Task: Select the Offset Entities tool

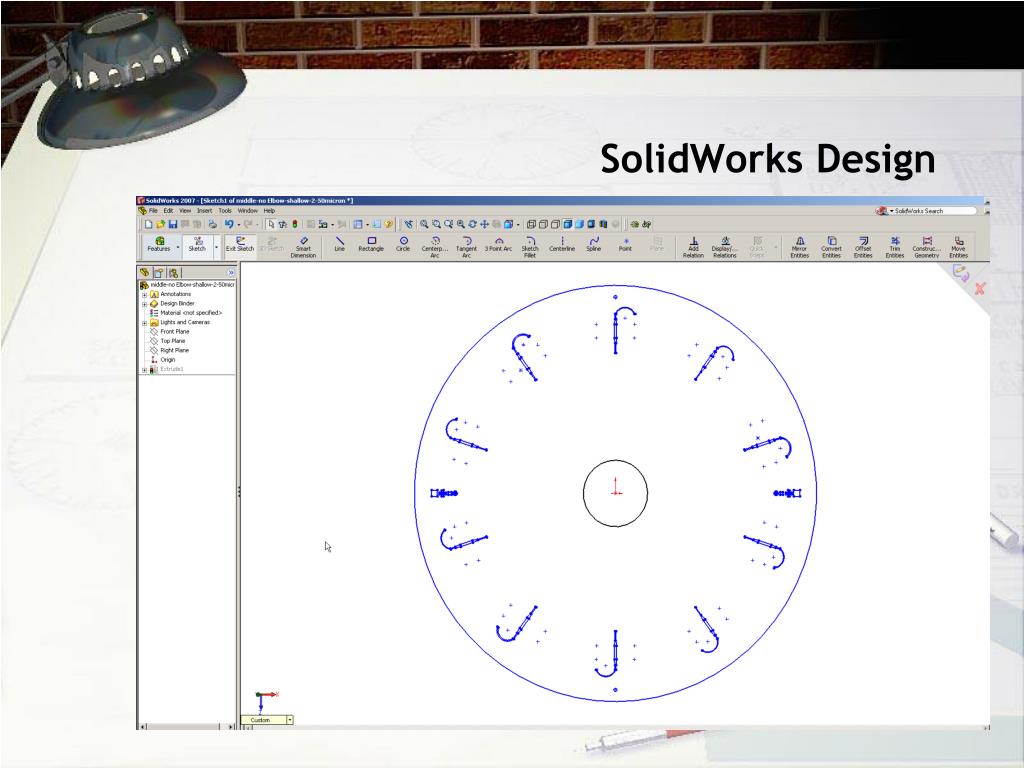Action: (863, 247)
